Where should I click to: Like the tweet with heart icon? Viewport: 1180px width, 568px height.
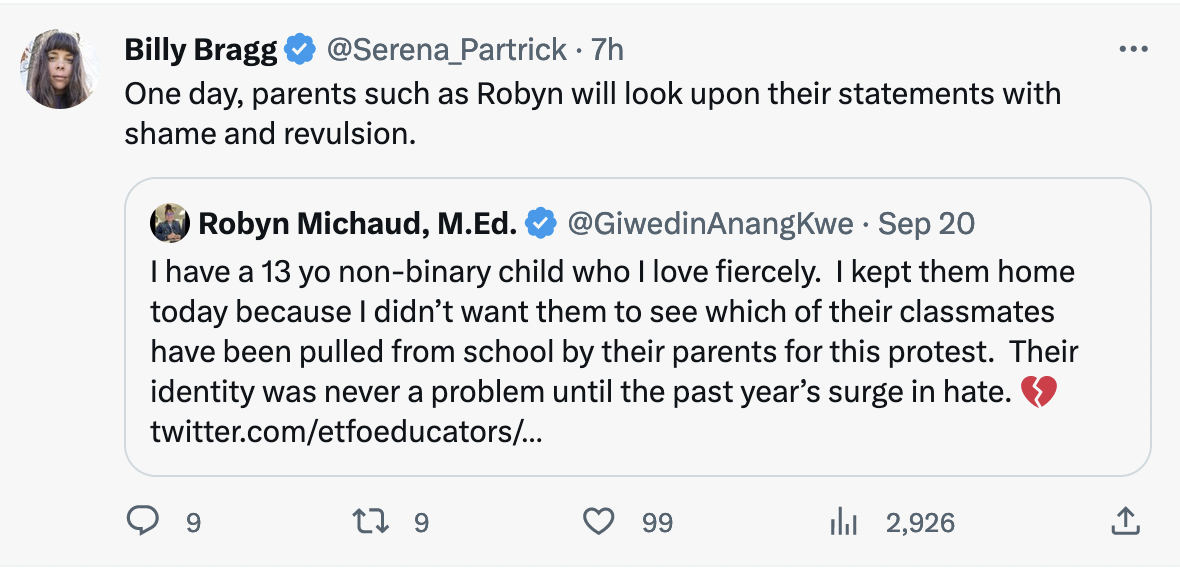coord(598,521)
